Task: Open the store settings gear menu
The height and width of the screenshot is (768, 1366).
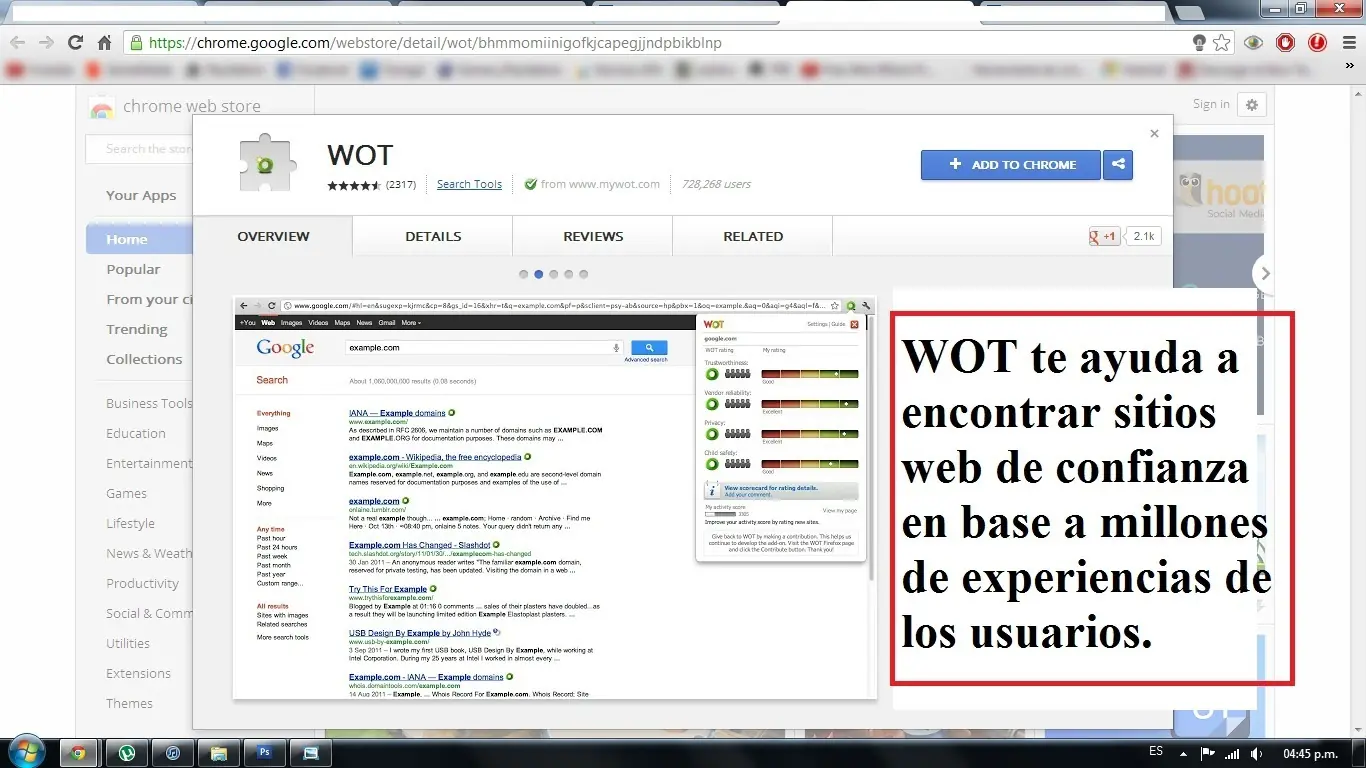Action: coord(1251,104)
